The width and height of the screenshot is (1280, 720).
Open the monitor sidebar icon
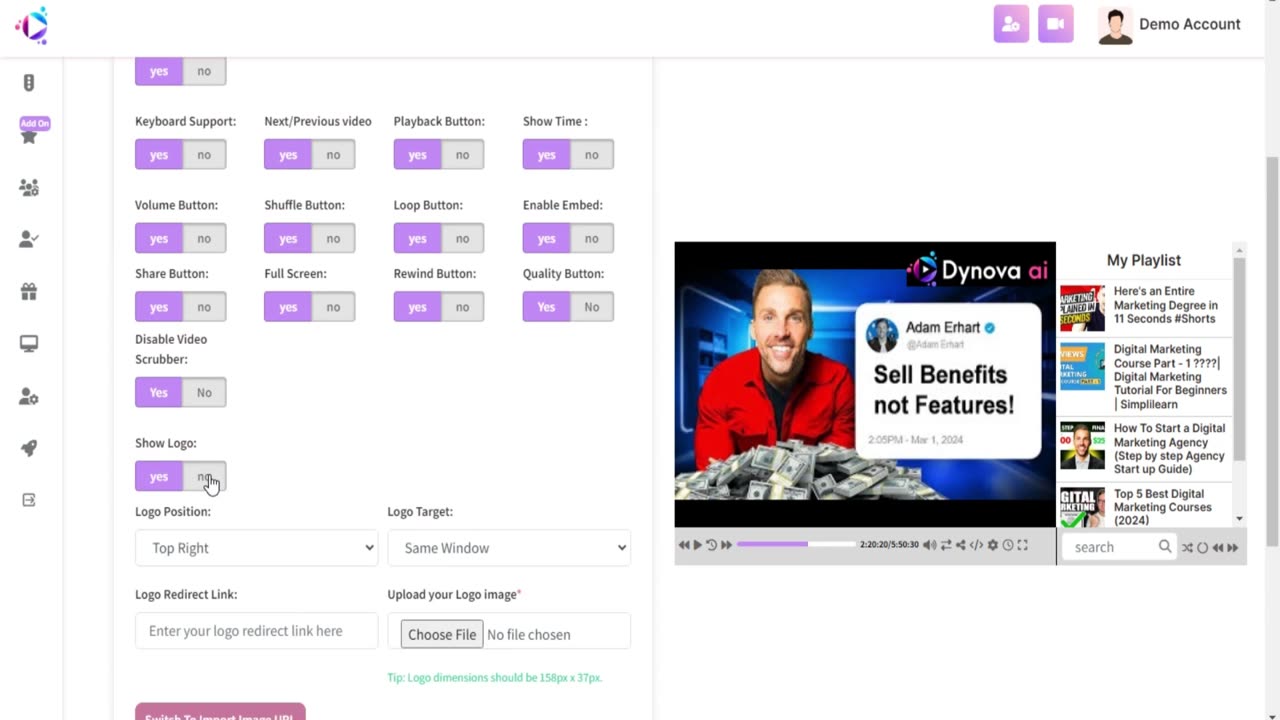pos(29,344)
